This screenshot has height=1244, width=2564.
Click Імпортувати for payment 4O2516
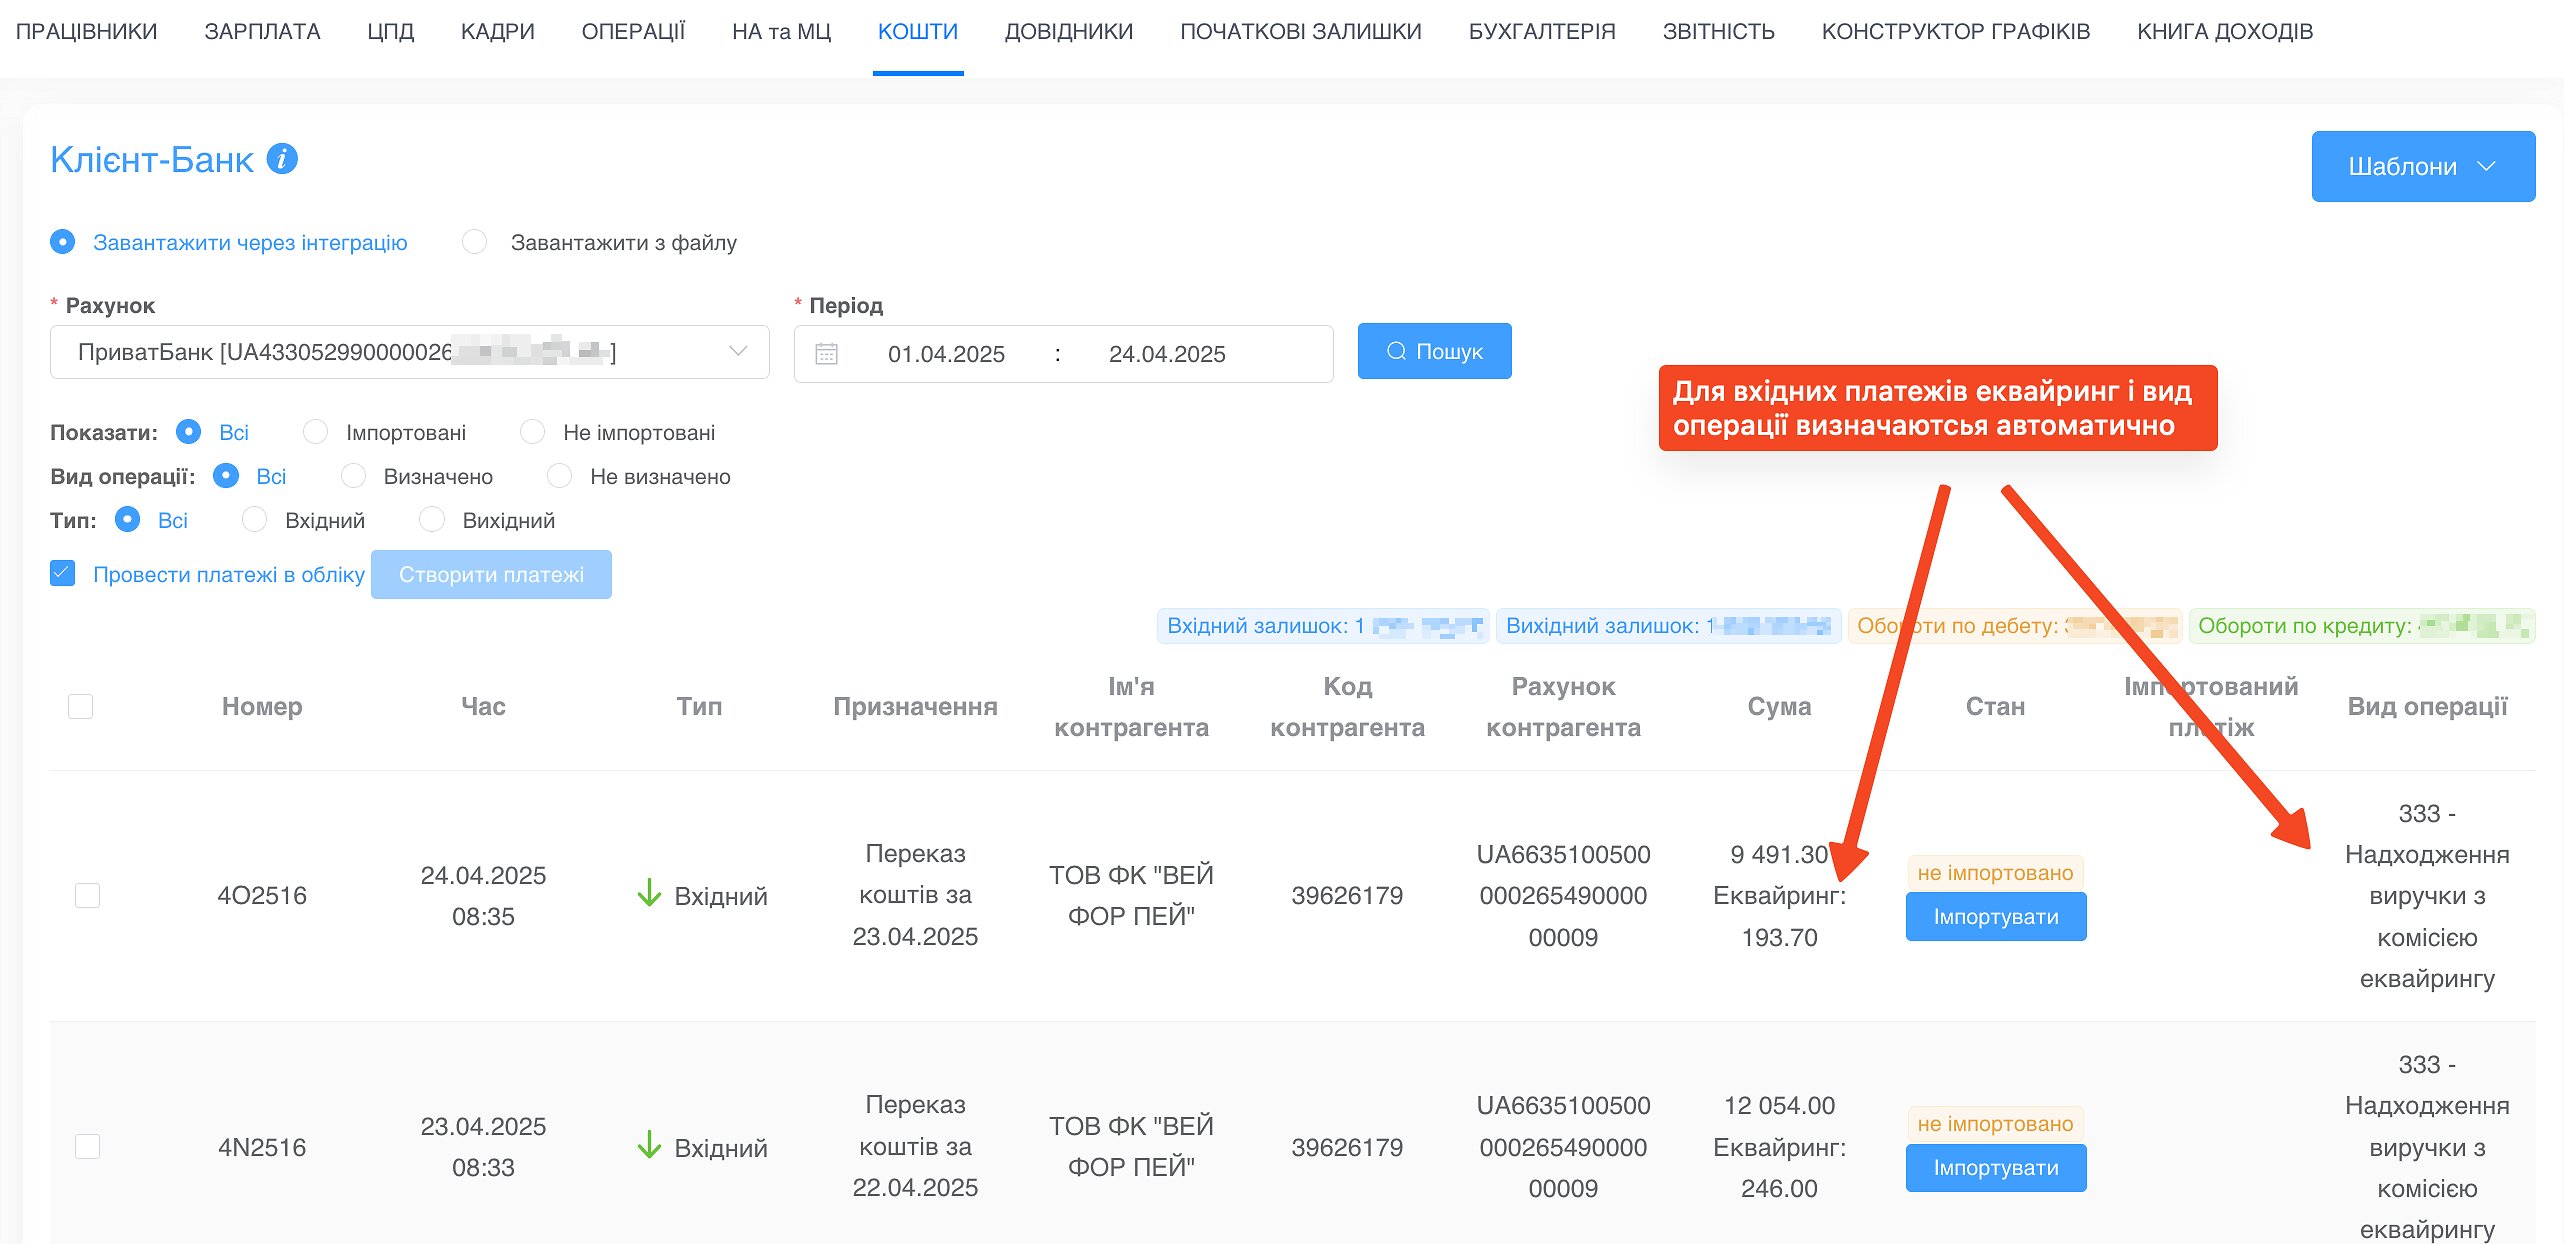1995,917
